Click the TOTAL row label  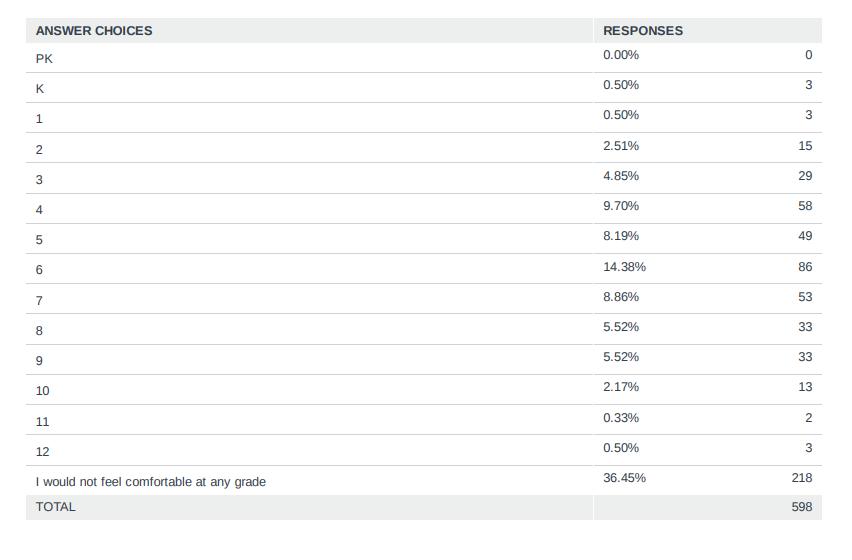tap(56, 507)
